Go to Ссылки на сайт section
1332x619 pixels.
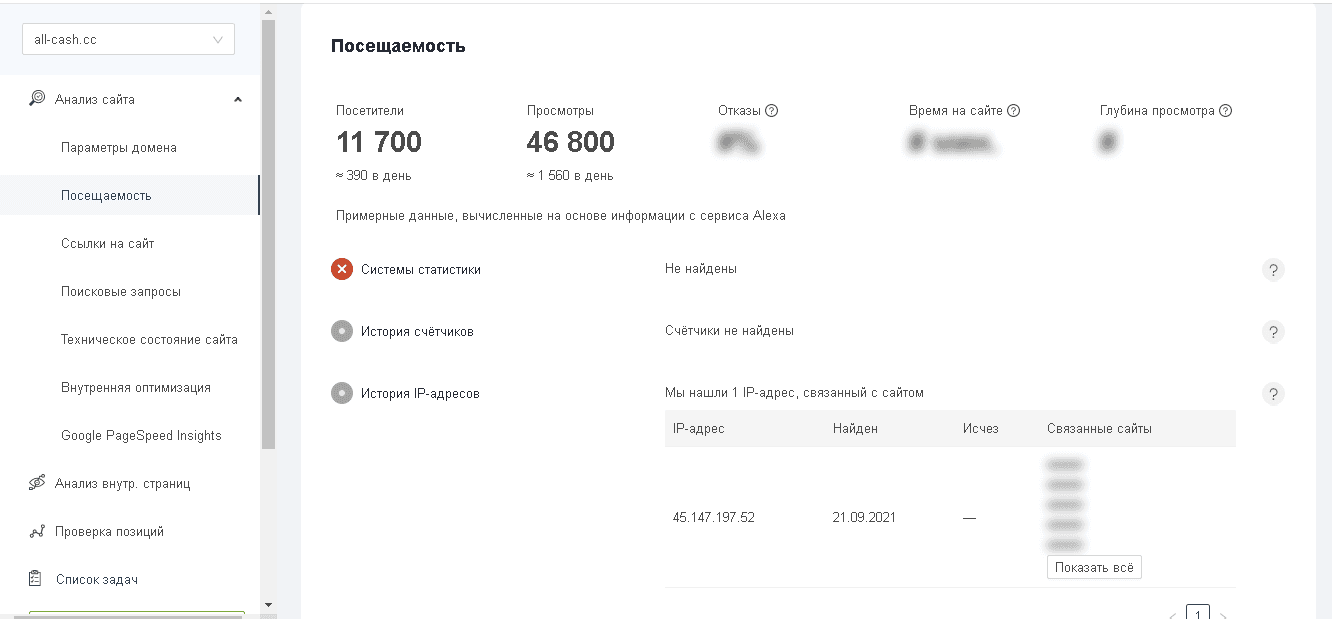coord(107,244)
